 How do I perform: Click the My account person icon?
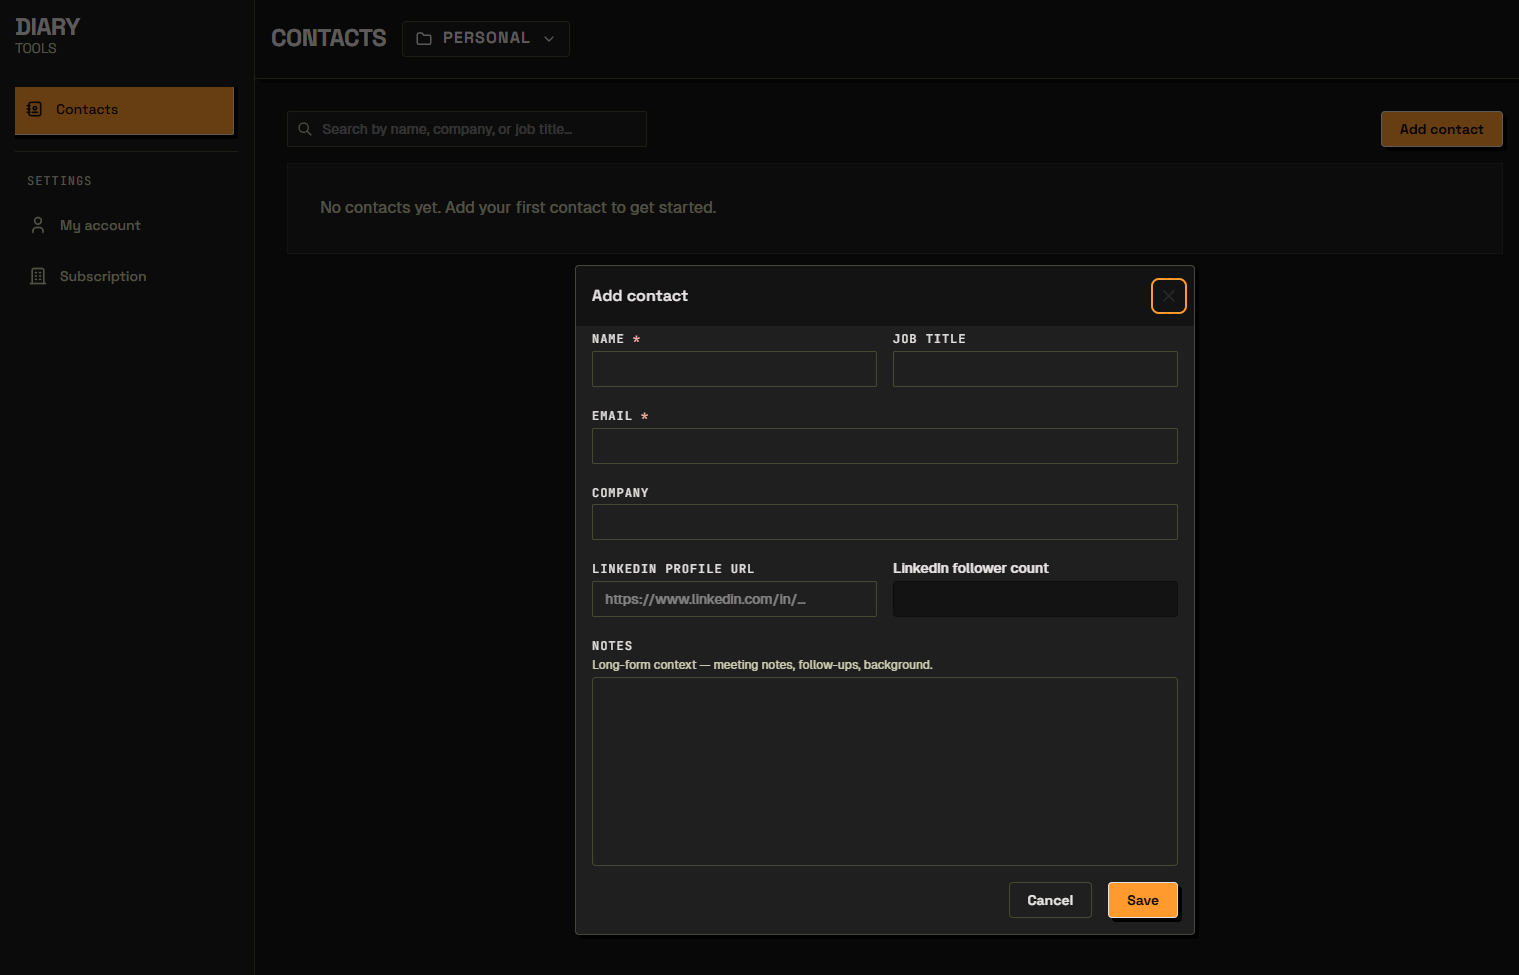(x=38, y=225)
